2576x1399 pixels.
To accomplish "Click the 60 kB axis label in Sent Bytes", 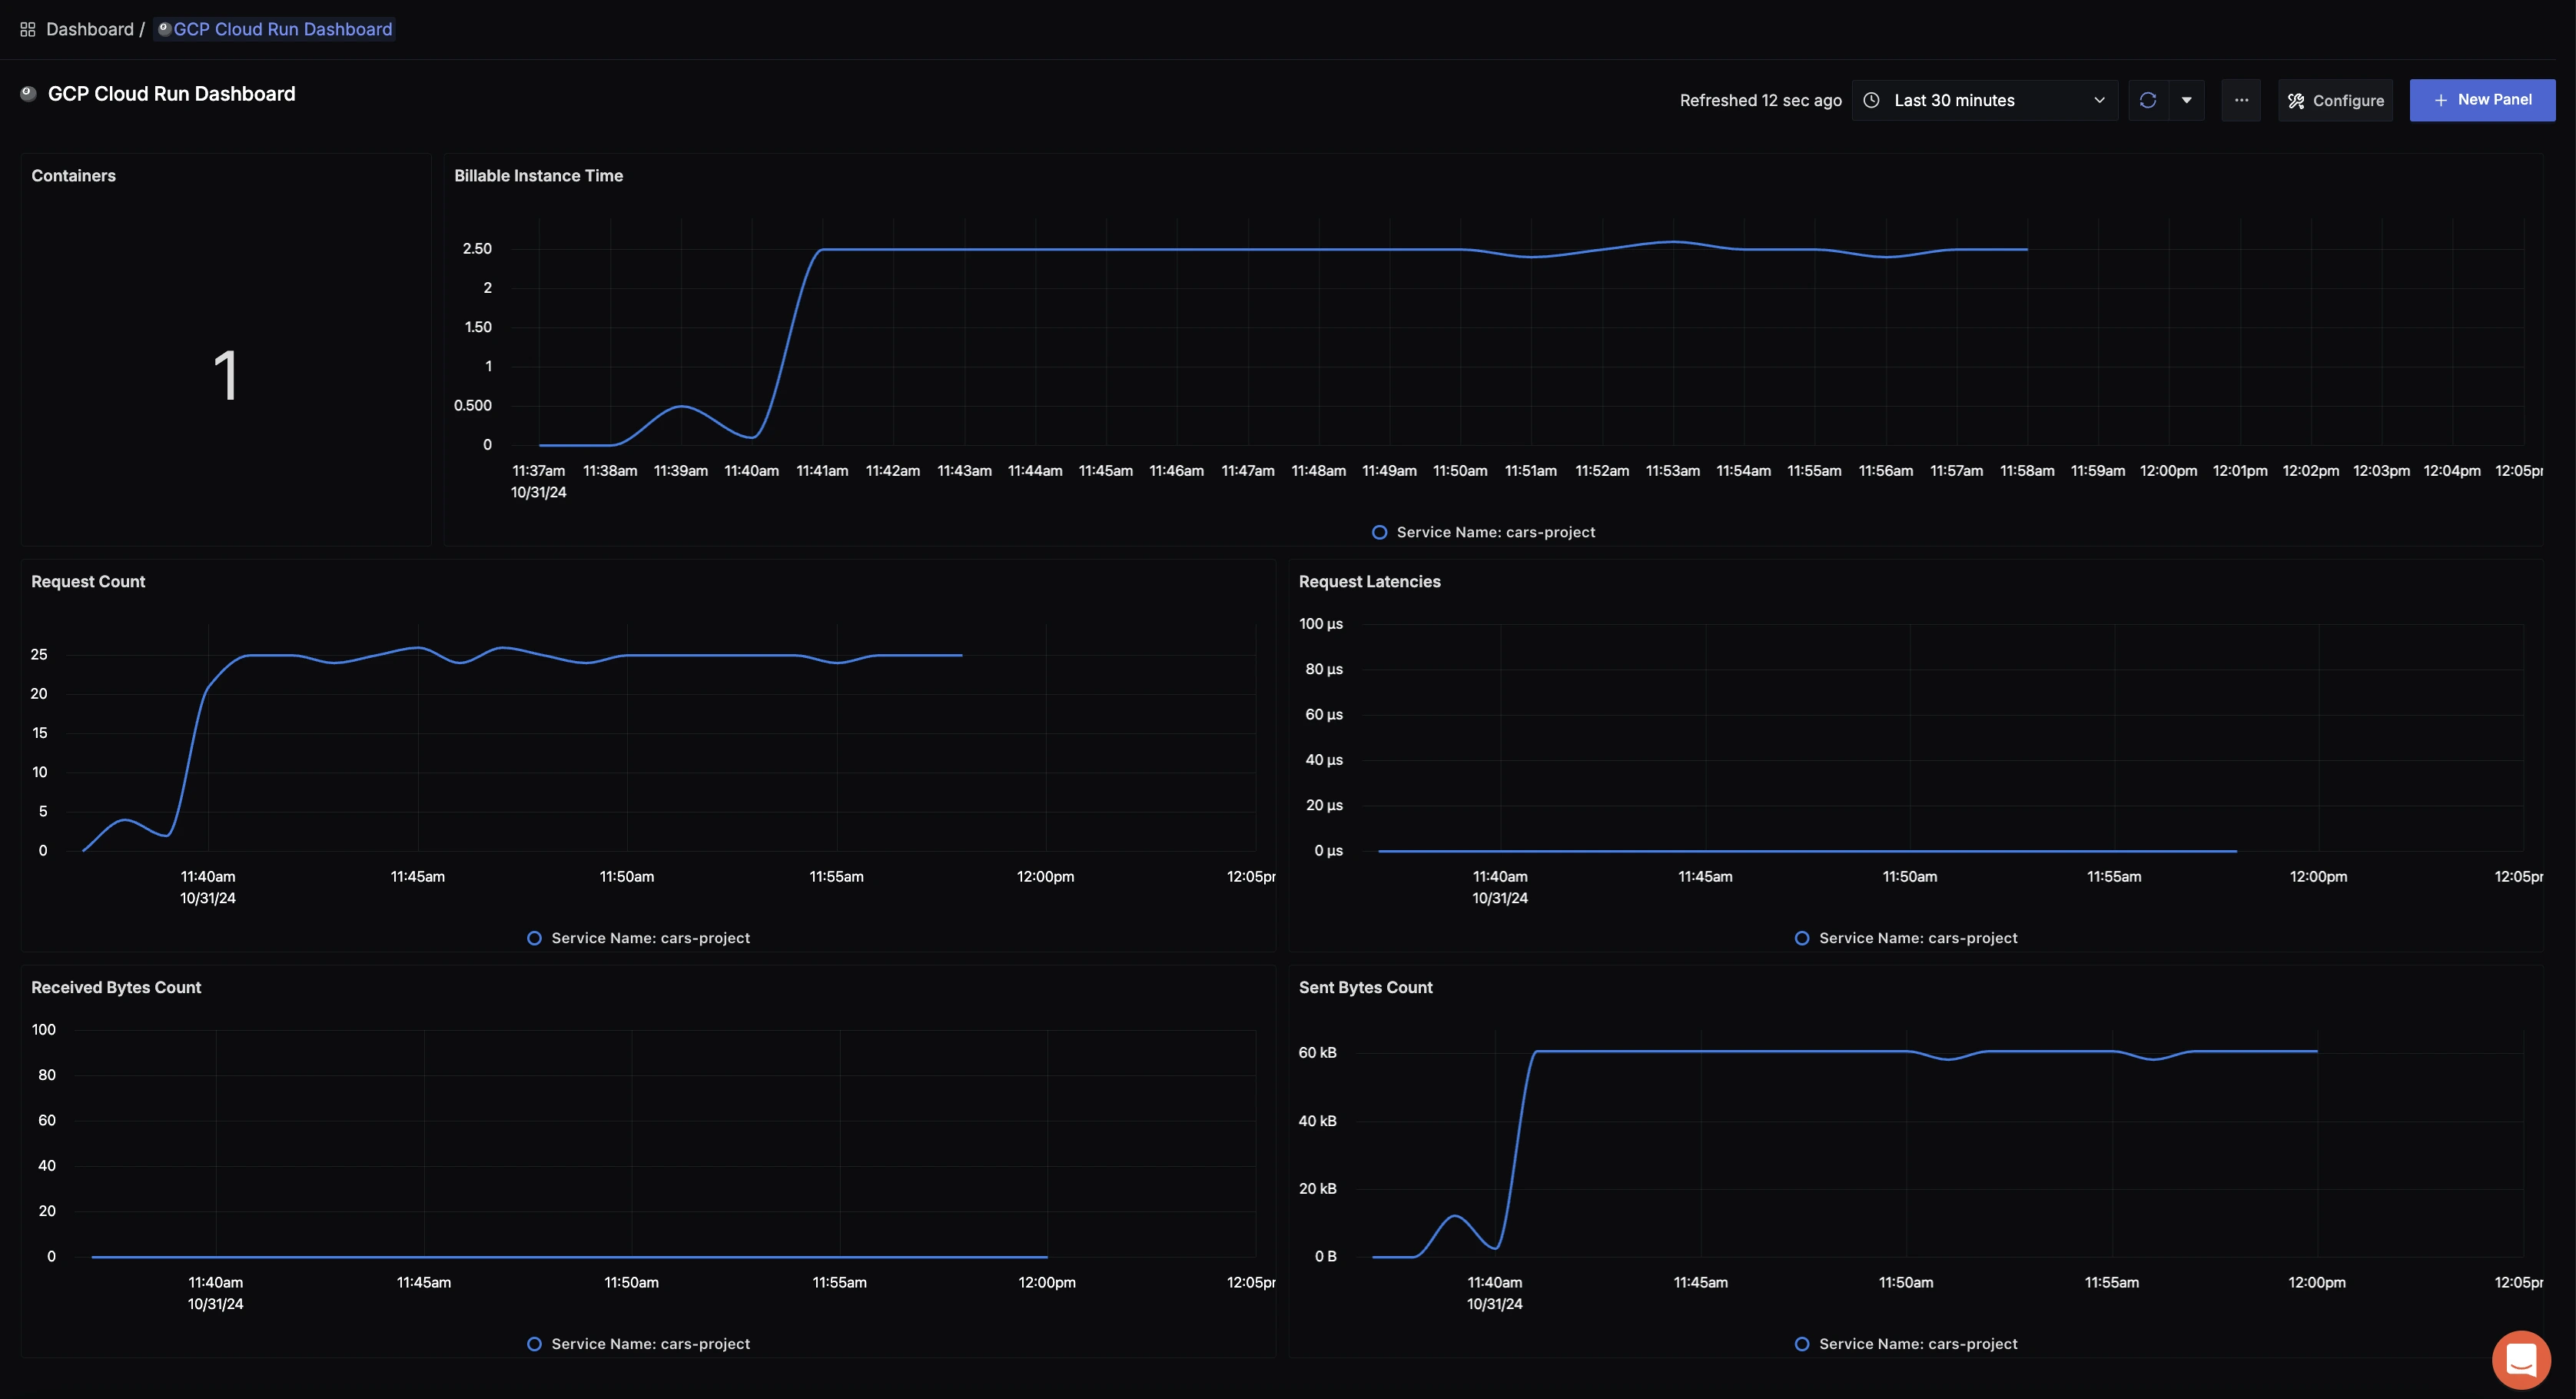I will 1317,1053.
